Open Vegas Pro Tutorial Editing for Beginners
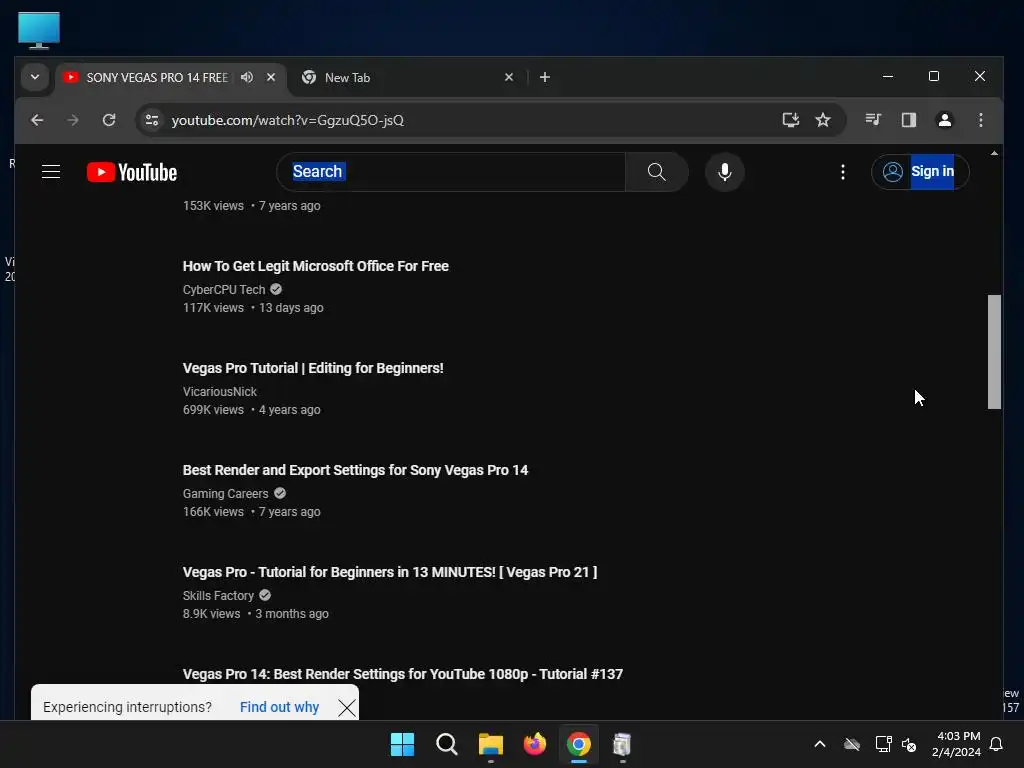The image size is (1024, 768). [313, 368]
